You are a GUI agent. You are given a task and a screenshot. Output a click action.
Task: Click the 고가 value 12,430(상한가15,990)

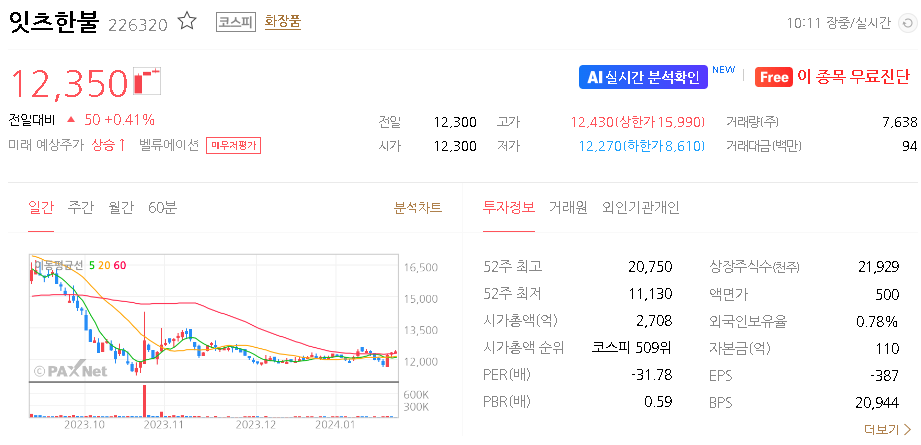click(637, 122)
